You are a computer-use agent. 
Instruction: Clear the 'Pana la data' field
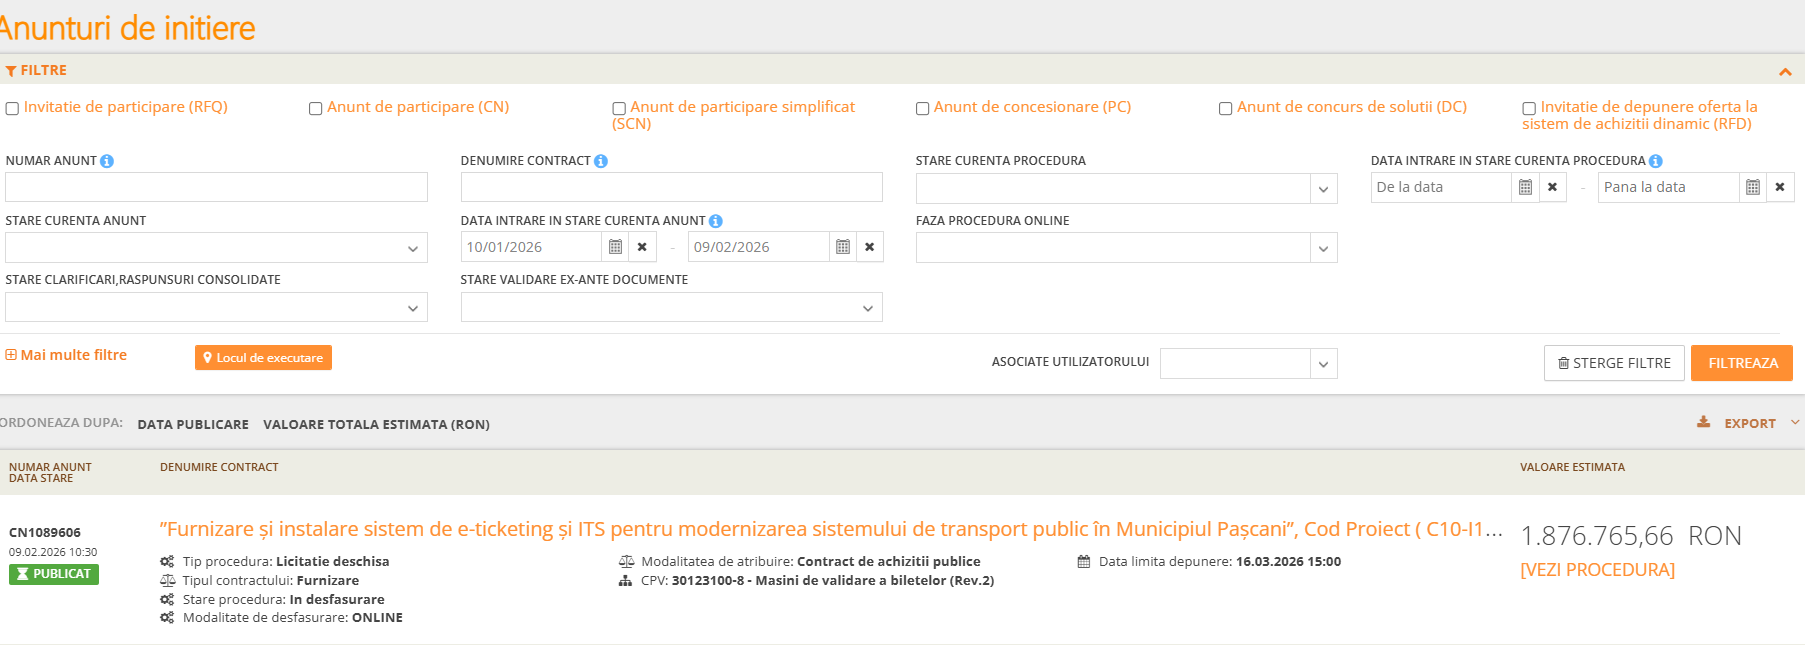[1779, 187]
